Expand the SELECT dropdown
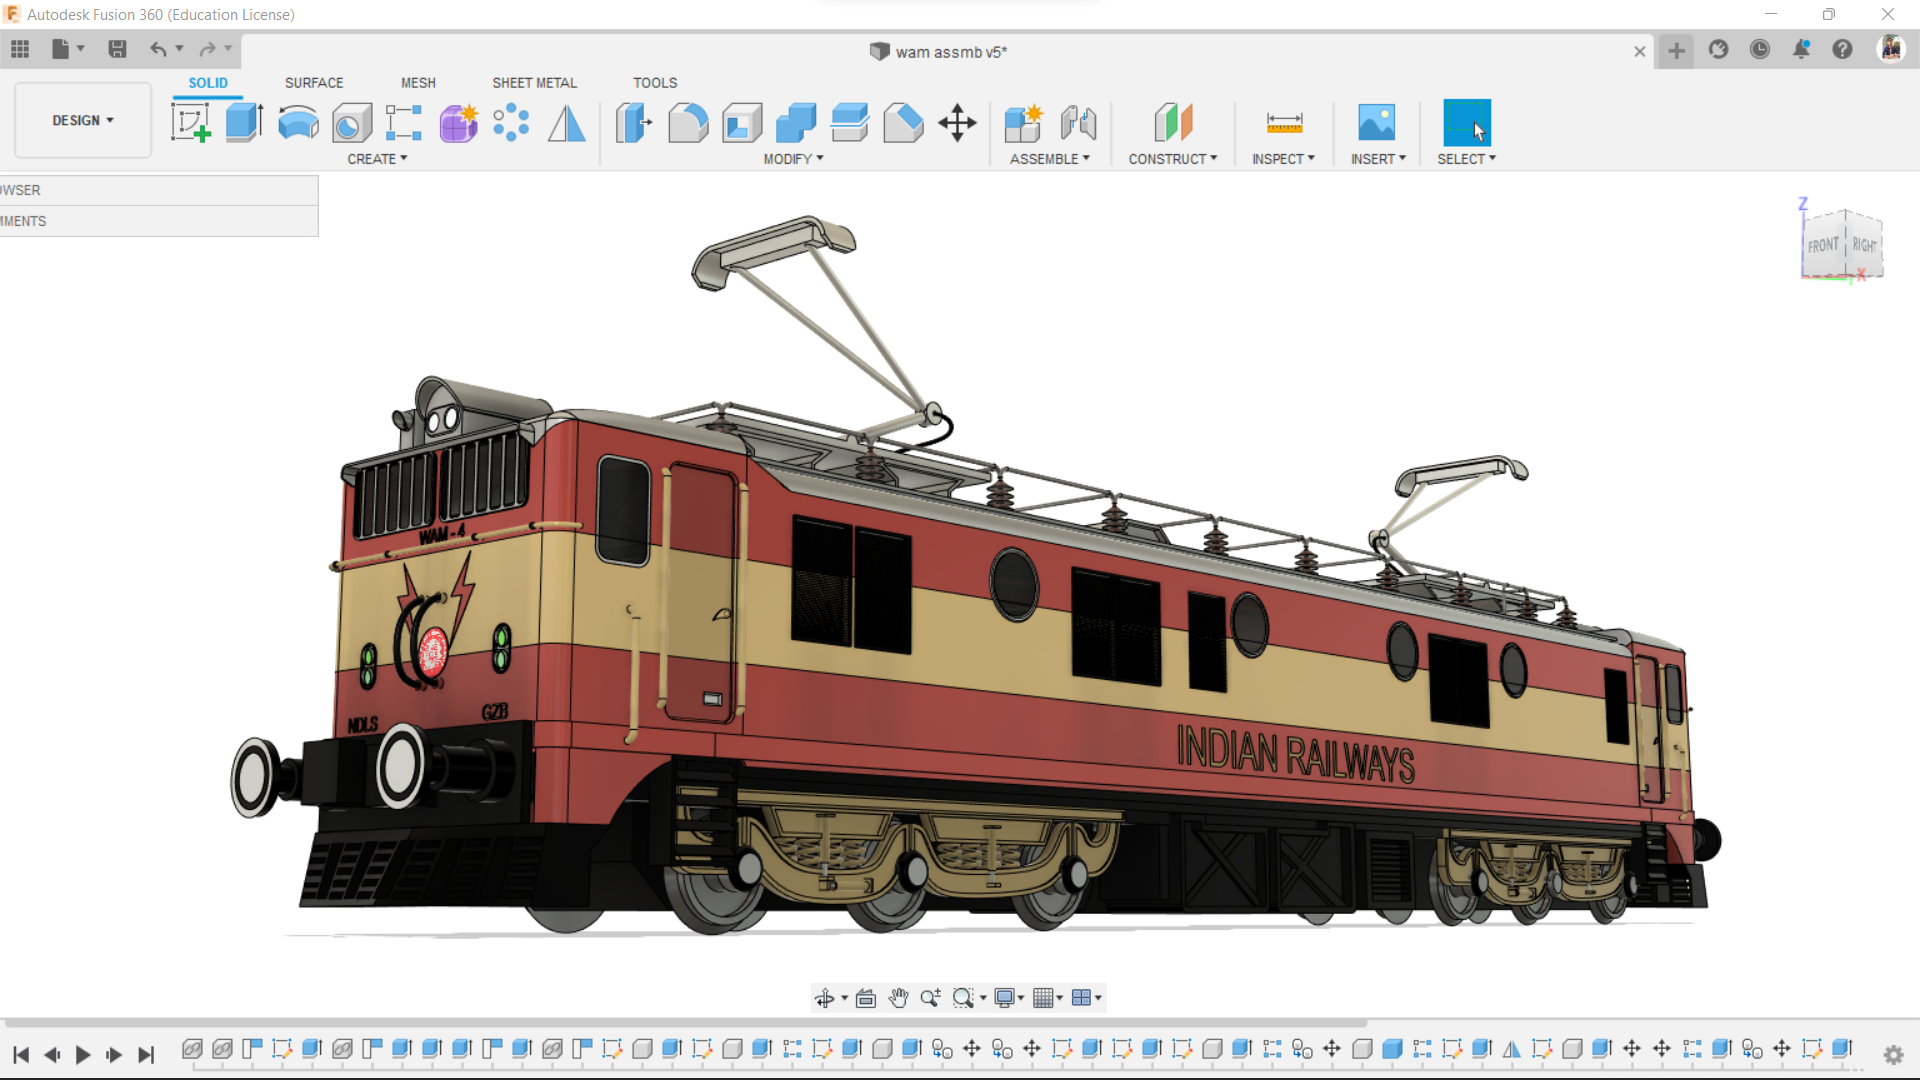This screenshot has height=1080, width=1920. coord(1466,159)
